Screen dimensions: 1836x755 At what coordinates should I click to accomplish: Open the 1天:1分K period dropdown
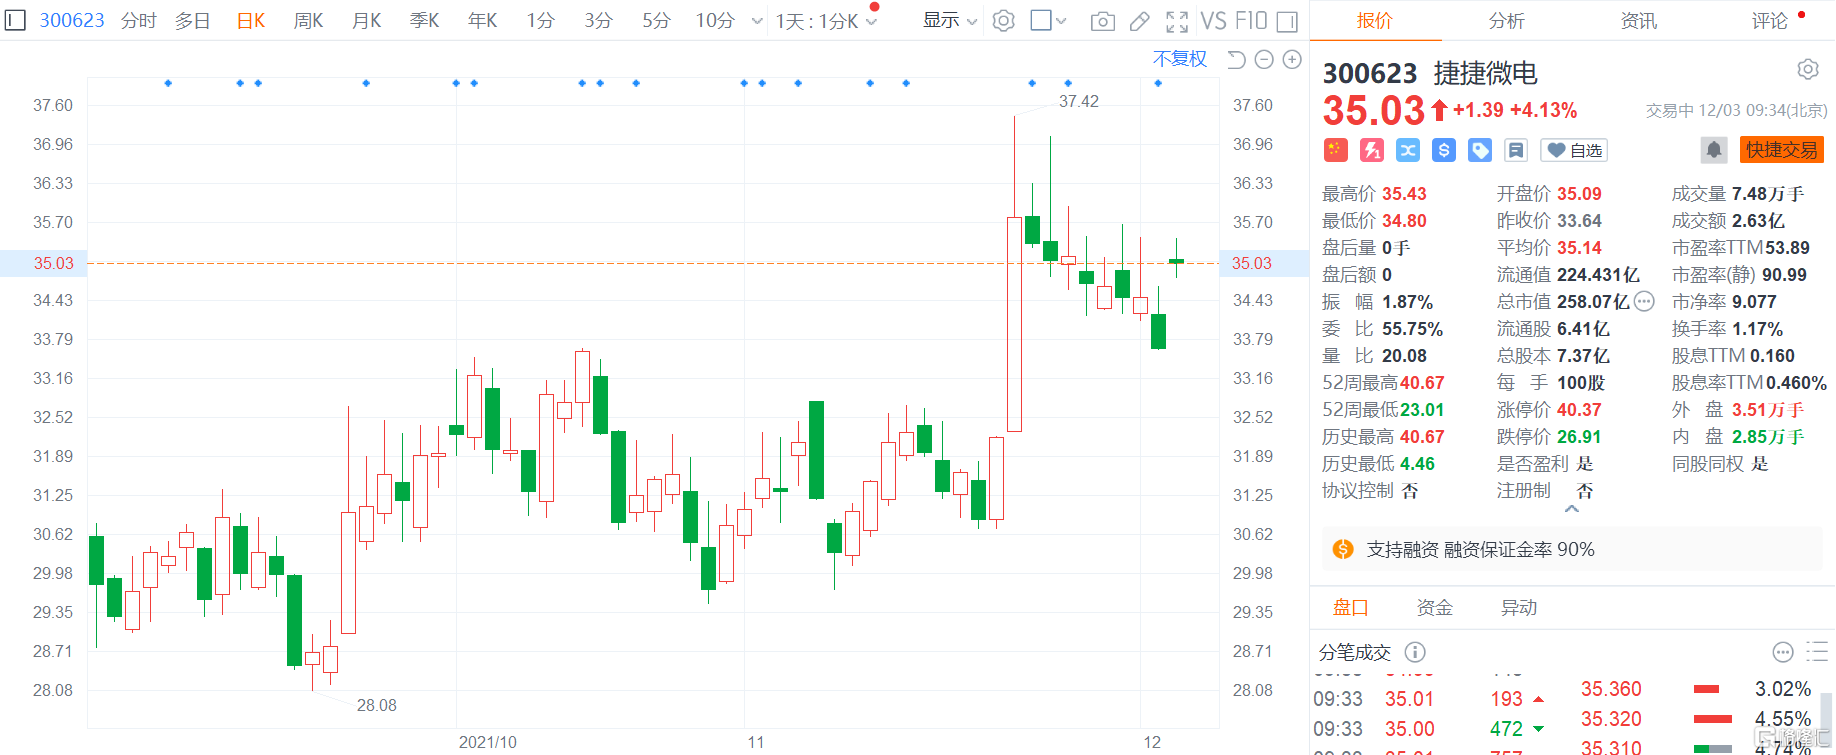tap(826, 21)
